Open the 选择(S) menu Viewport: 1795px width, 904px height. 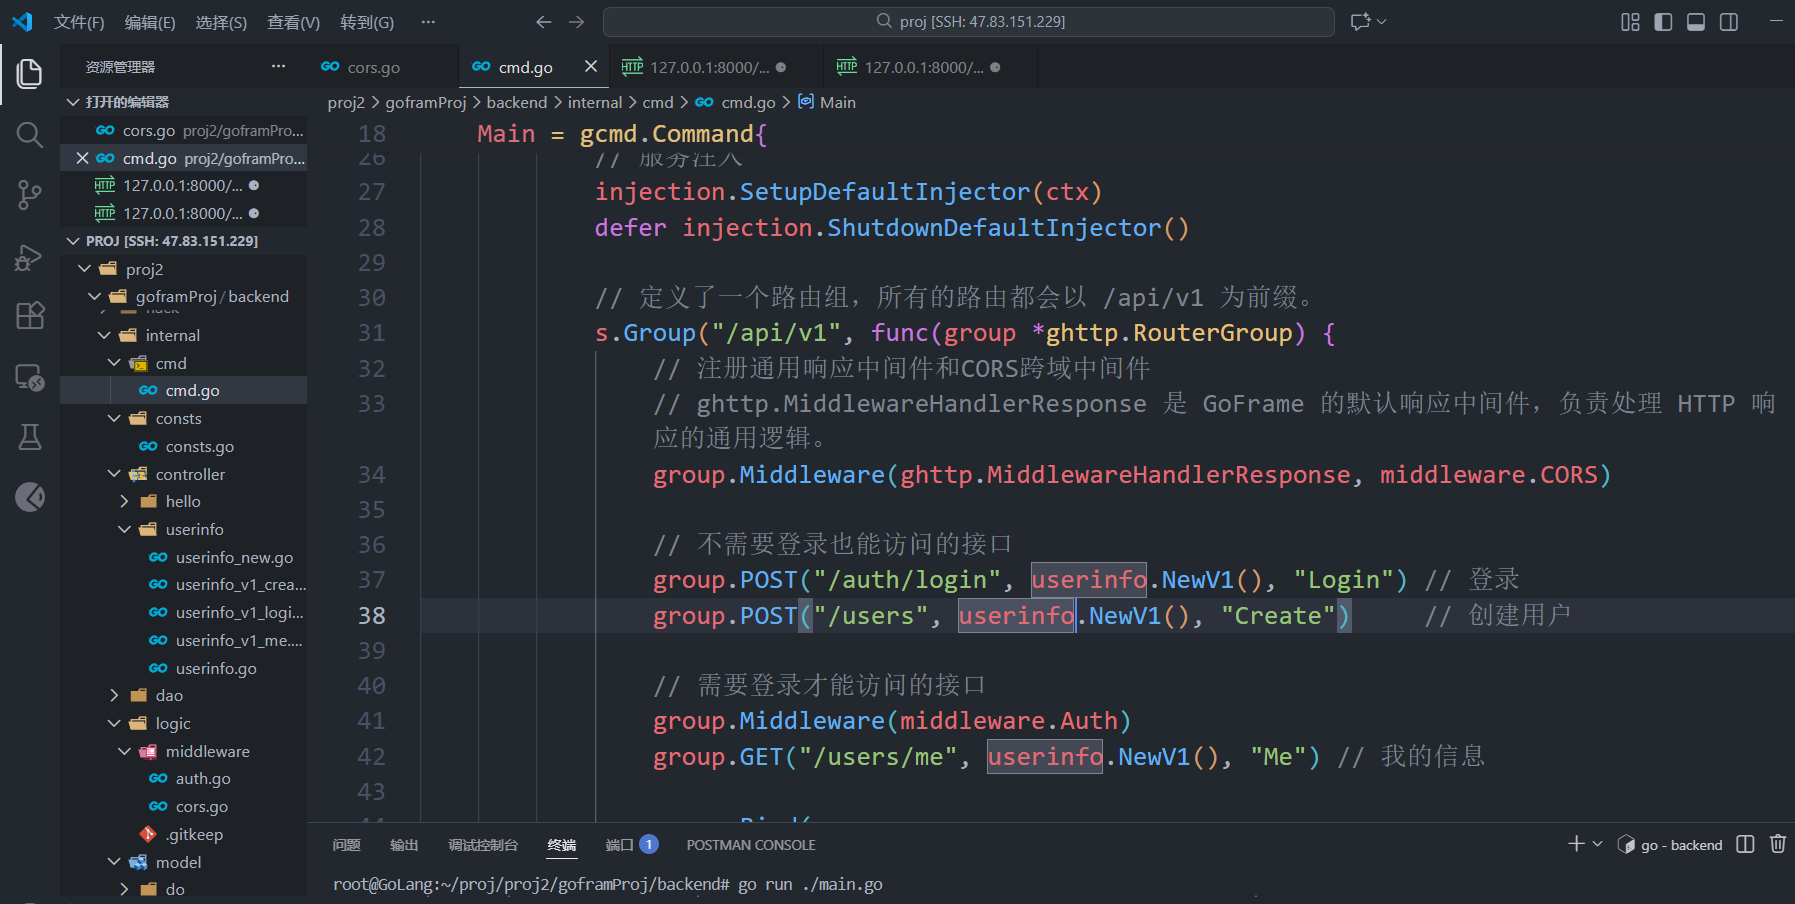click(x=221, y=22)
